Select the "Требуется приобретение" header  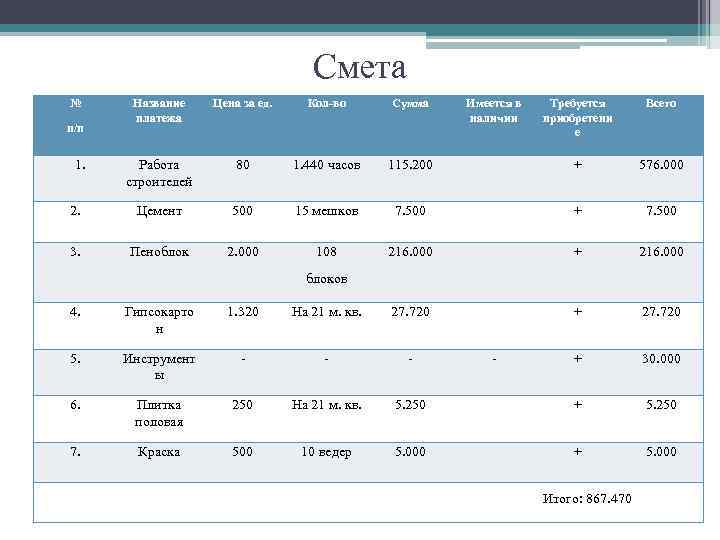(577, 118)
